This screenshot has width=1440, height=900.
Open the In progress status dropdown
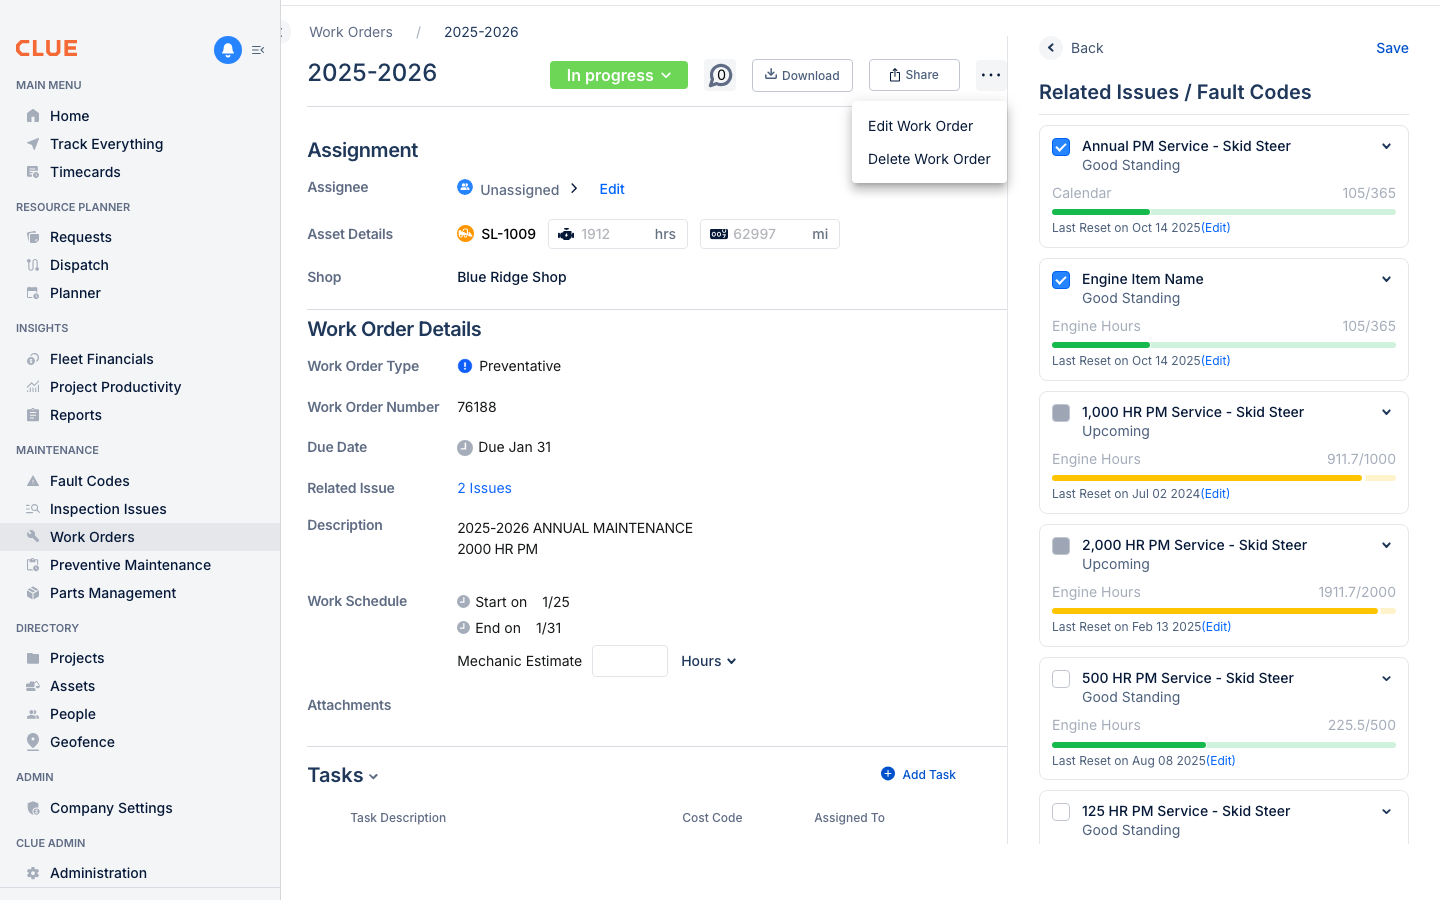coord(618,75)
